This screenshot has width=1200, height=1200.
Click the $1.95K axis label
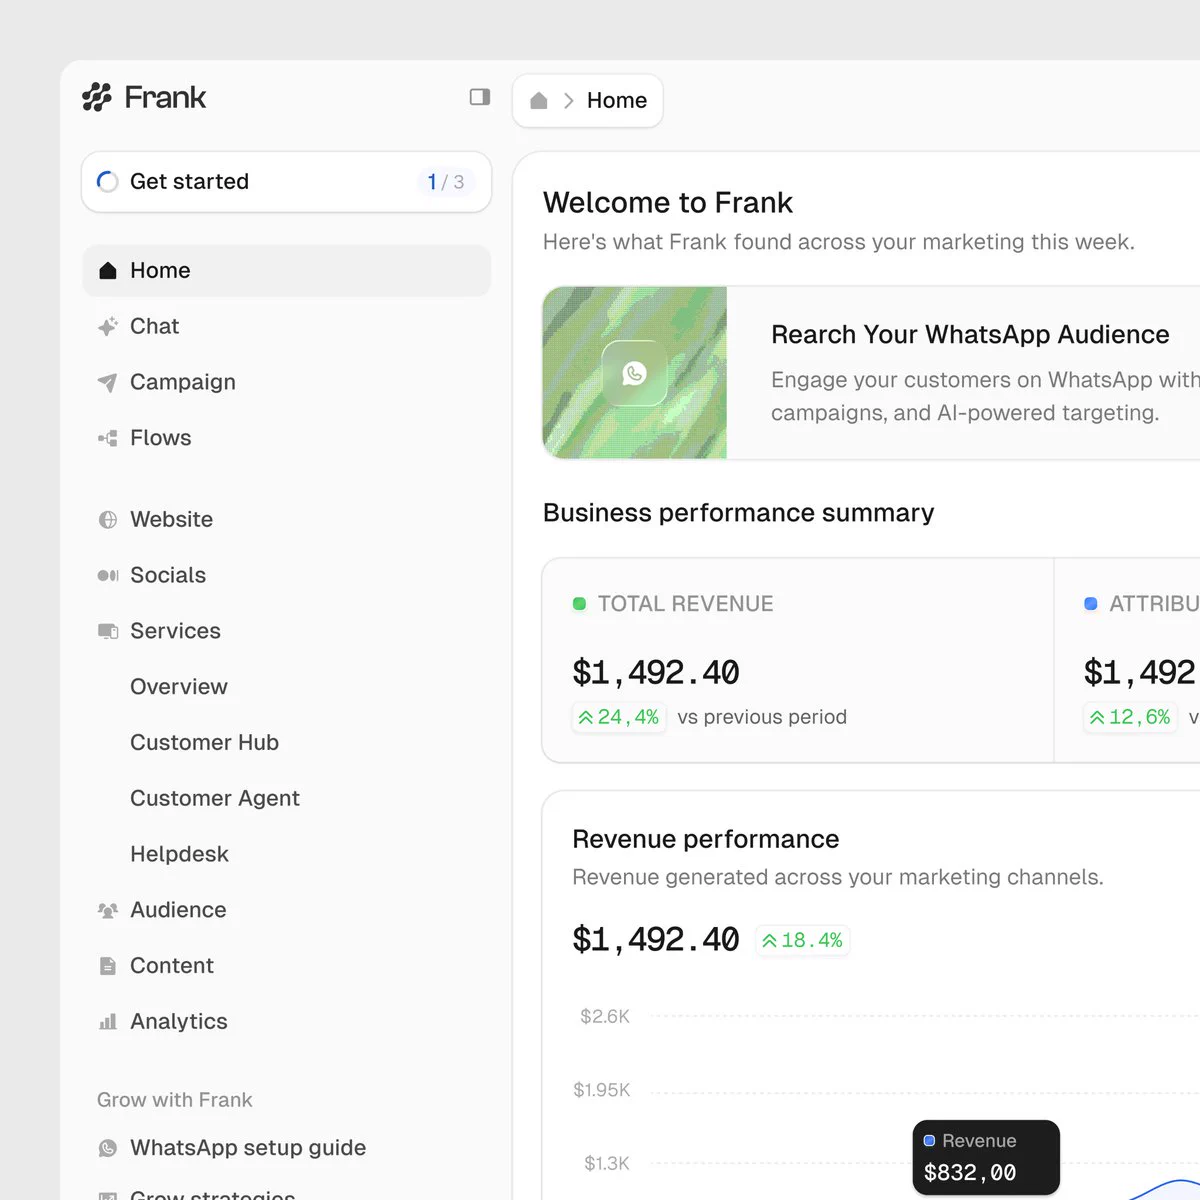pos(602,1090)
